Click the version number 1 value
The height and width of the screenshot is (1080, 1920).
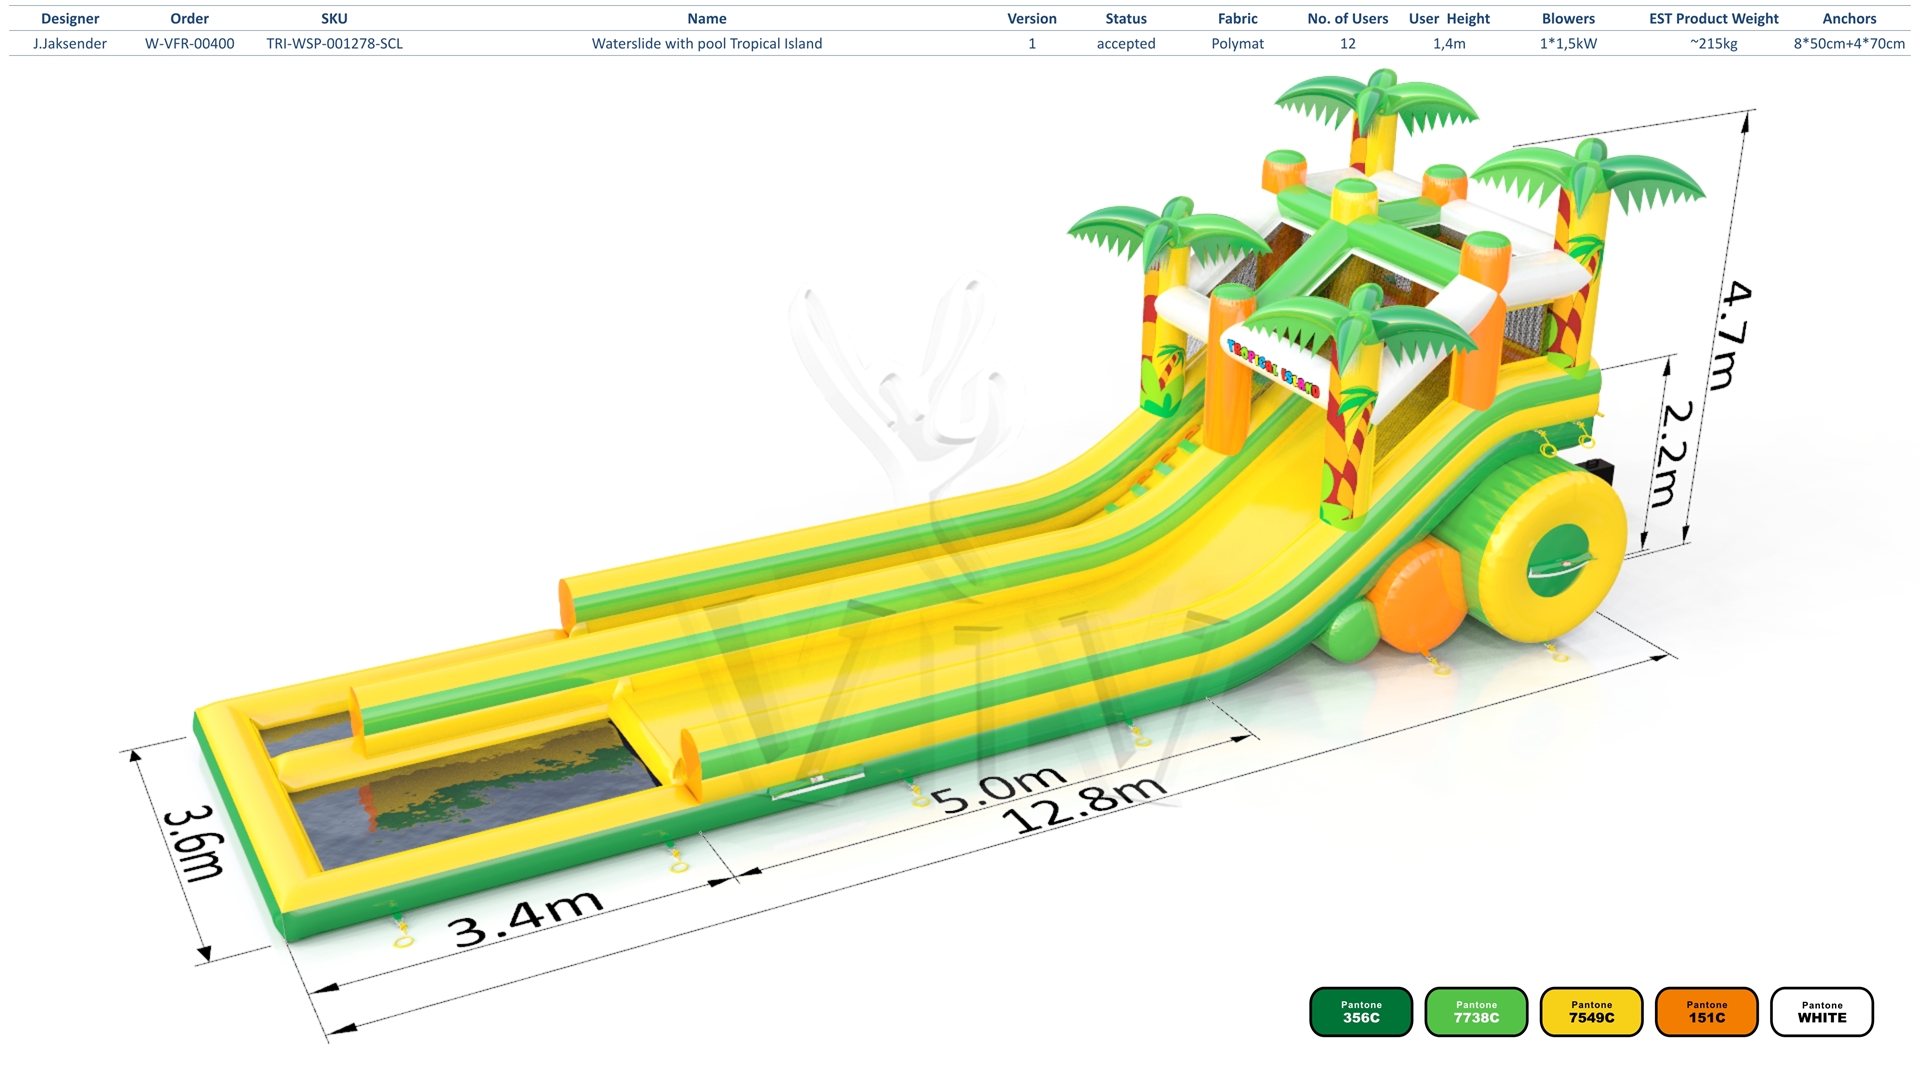[x=1032, y=43]
